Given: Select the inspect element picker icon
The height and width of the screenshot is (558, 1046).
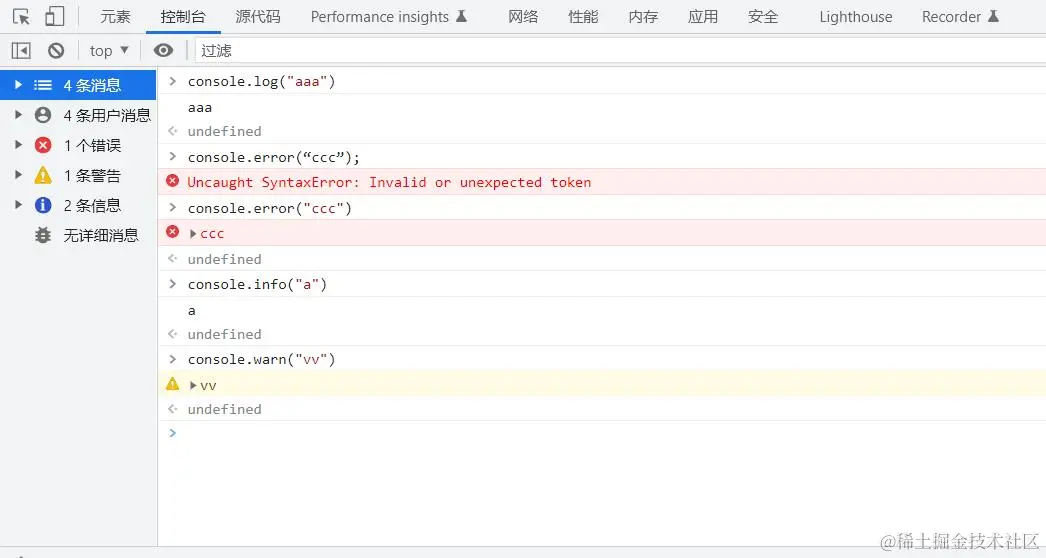Looking at the screenshot, I should [x=21, y=16].
